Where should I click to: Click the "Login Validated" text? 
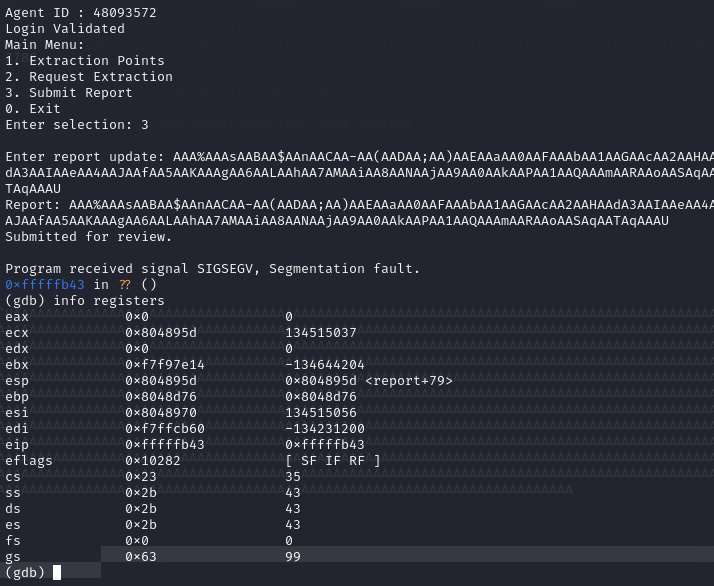(65, 29)
